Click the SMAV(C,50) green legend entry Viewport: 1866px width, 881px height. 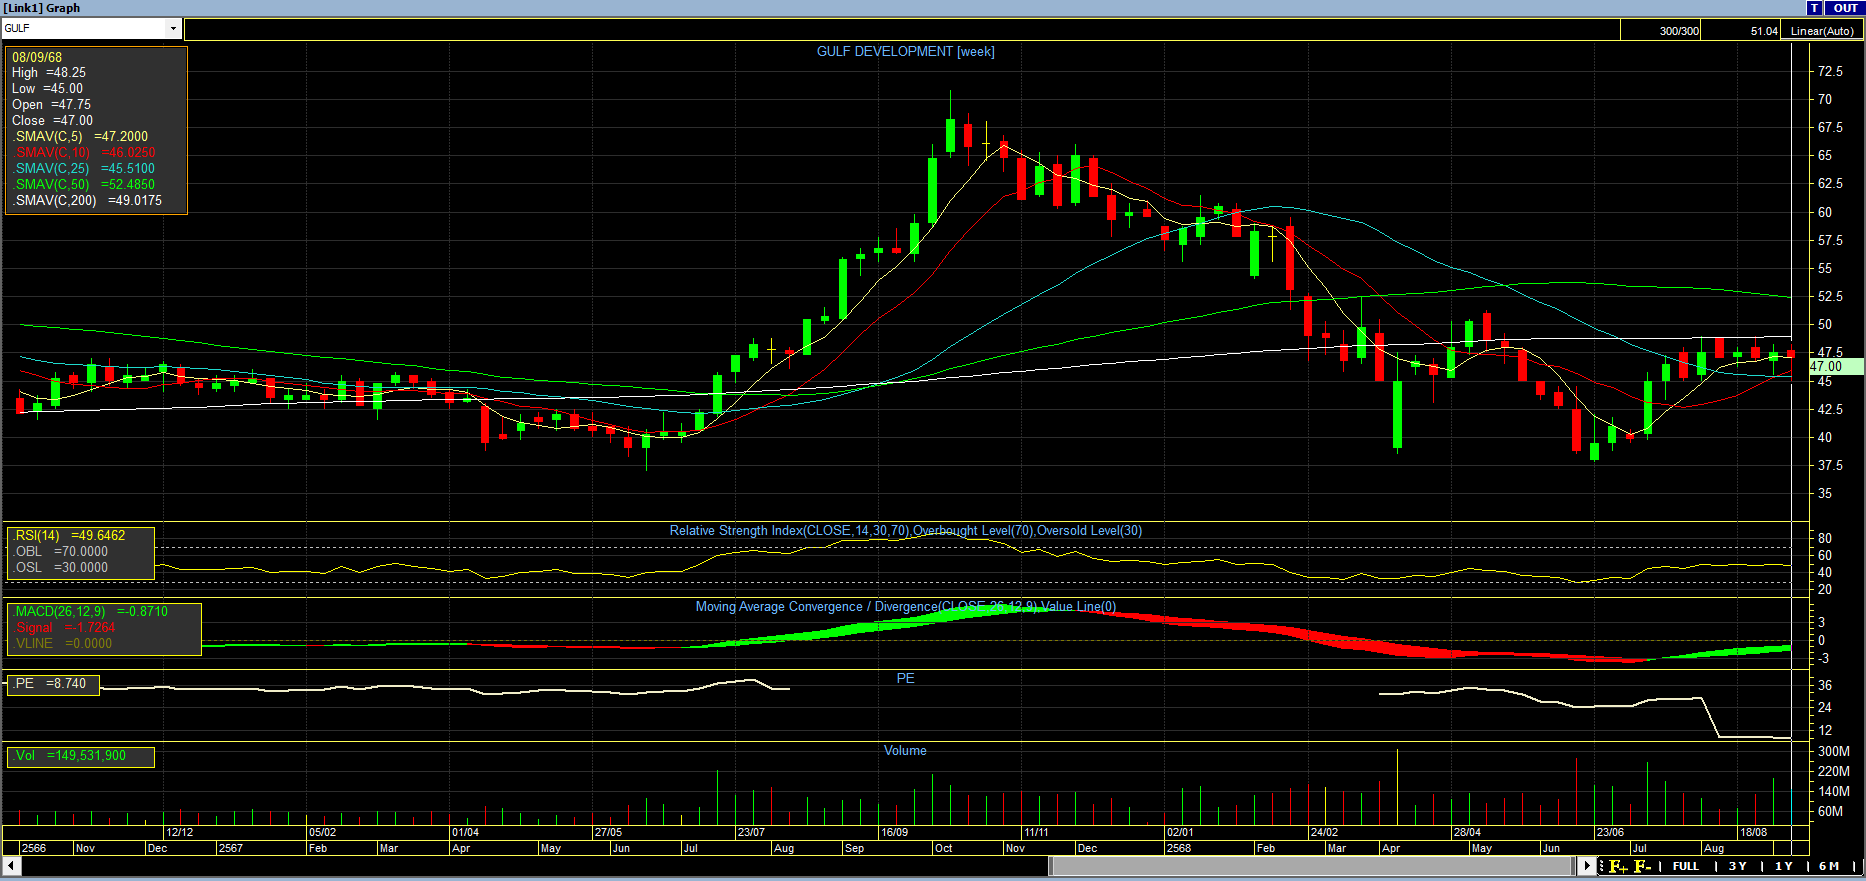pos(85,184)
